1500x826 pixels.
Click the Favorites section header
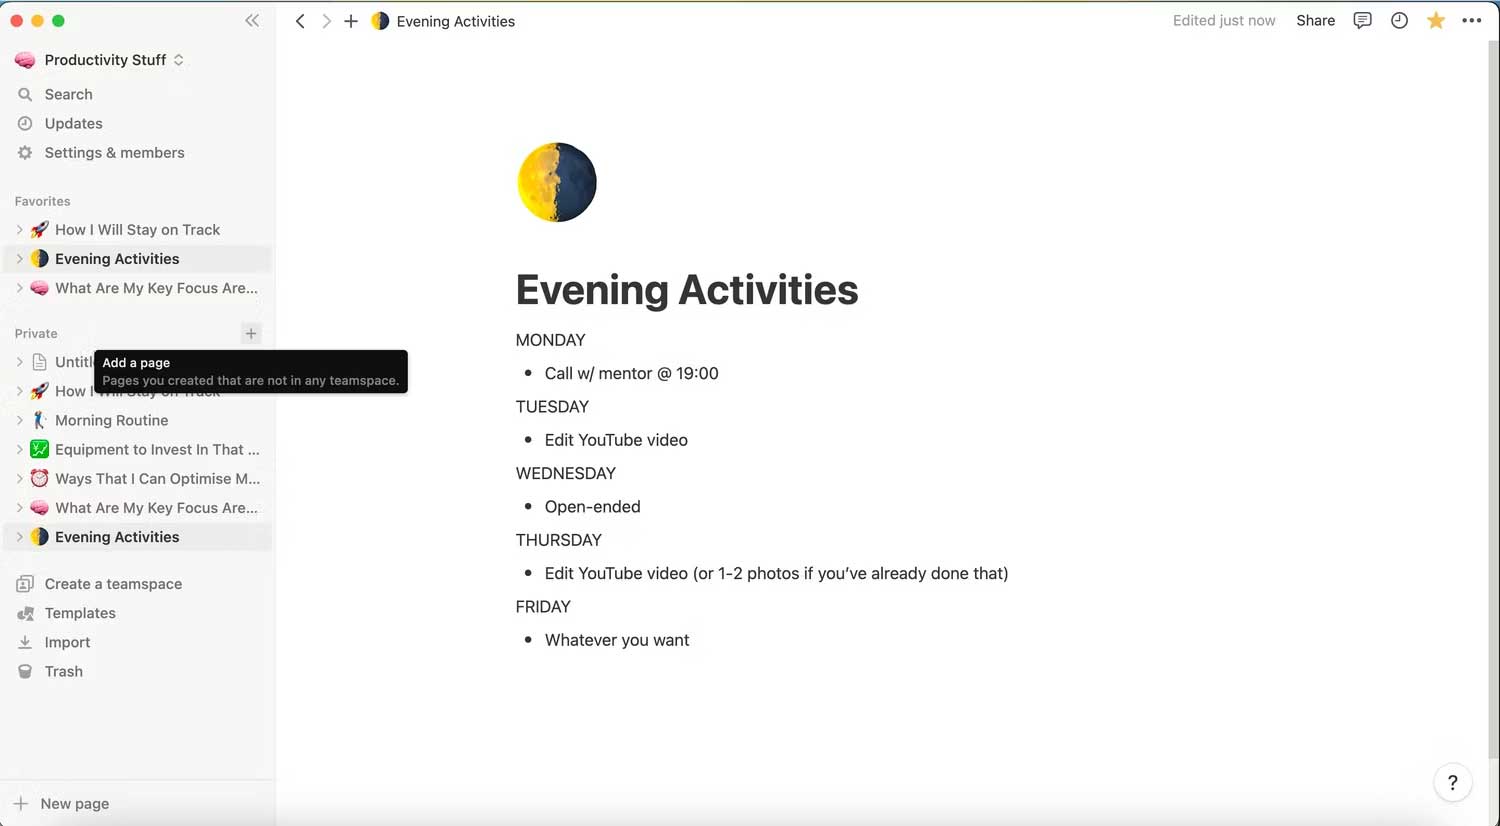pos(42,201)
